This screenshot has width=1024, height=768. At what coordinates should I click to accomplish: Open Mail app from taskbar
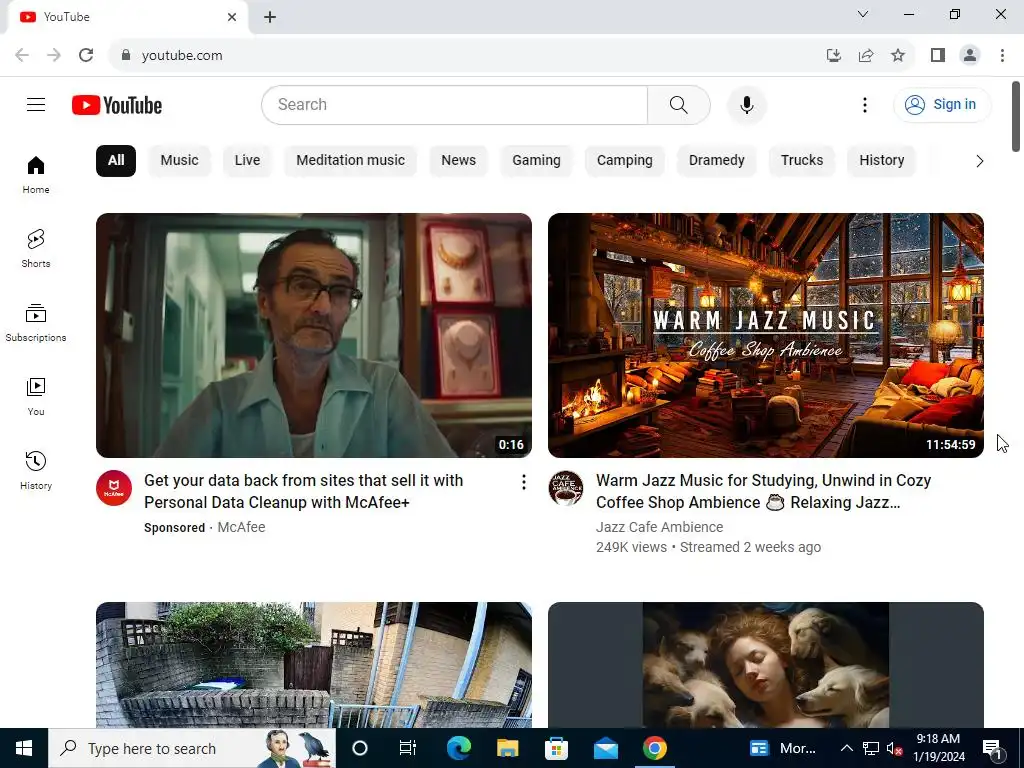tap(605, 748)
